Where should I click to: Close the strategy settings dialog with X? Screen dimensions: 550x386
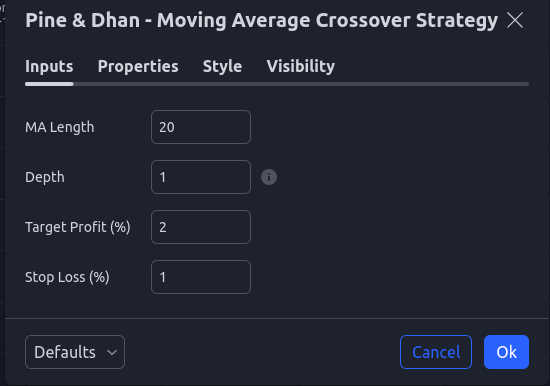515,20
